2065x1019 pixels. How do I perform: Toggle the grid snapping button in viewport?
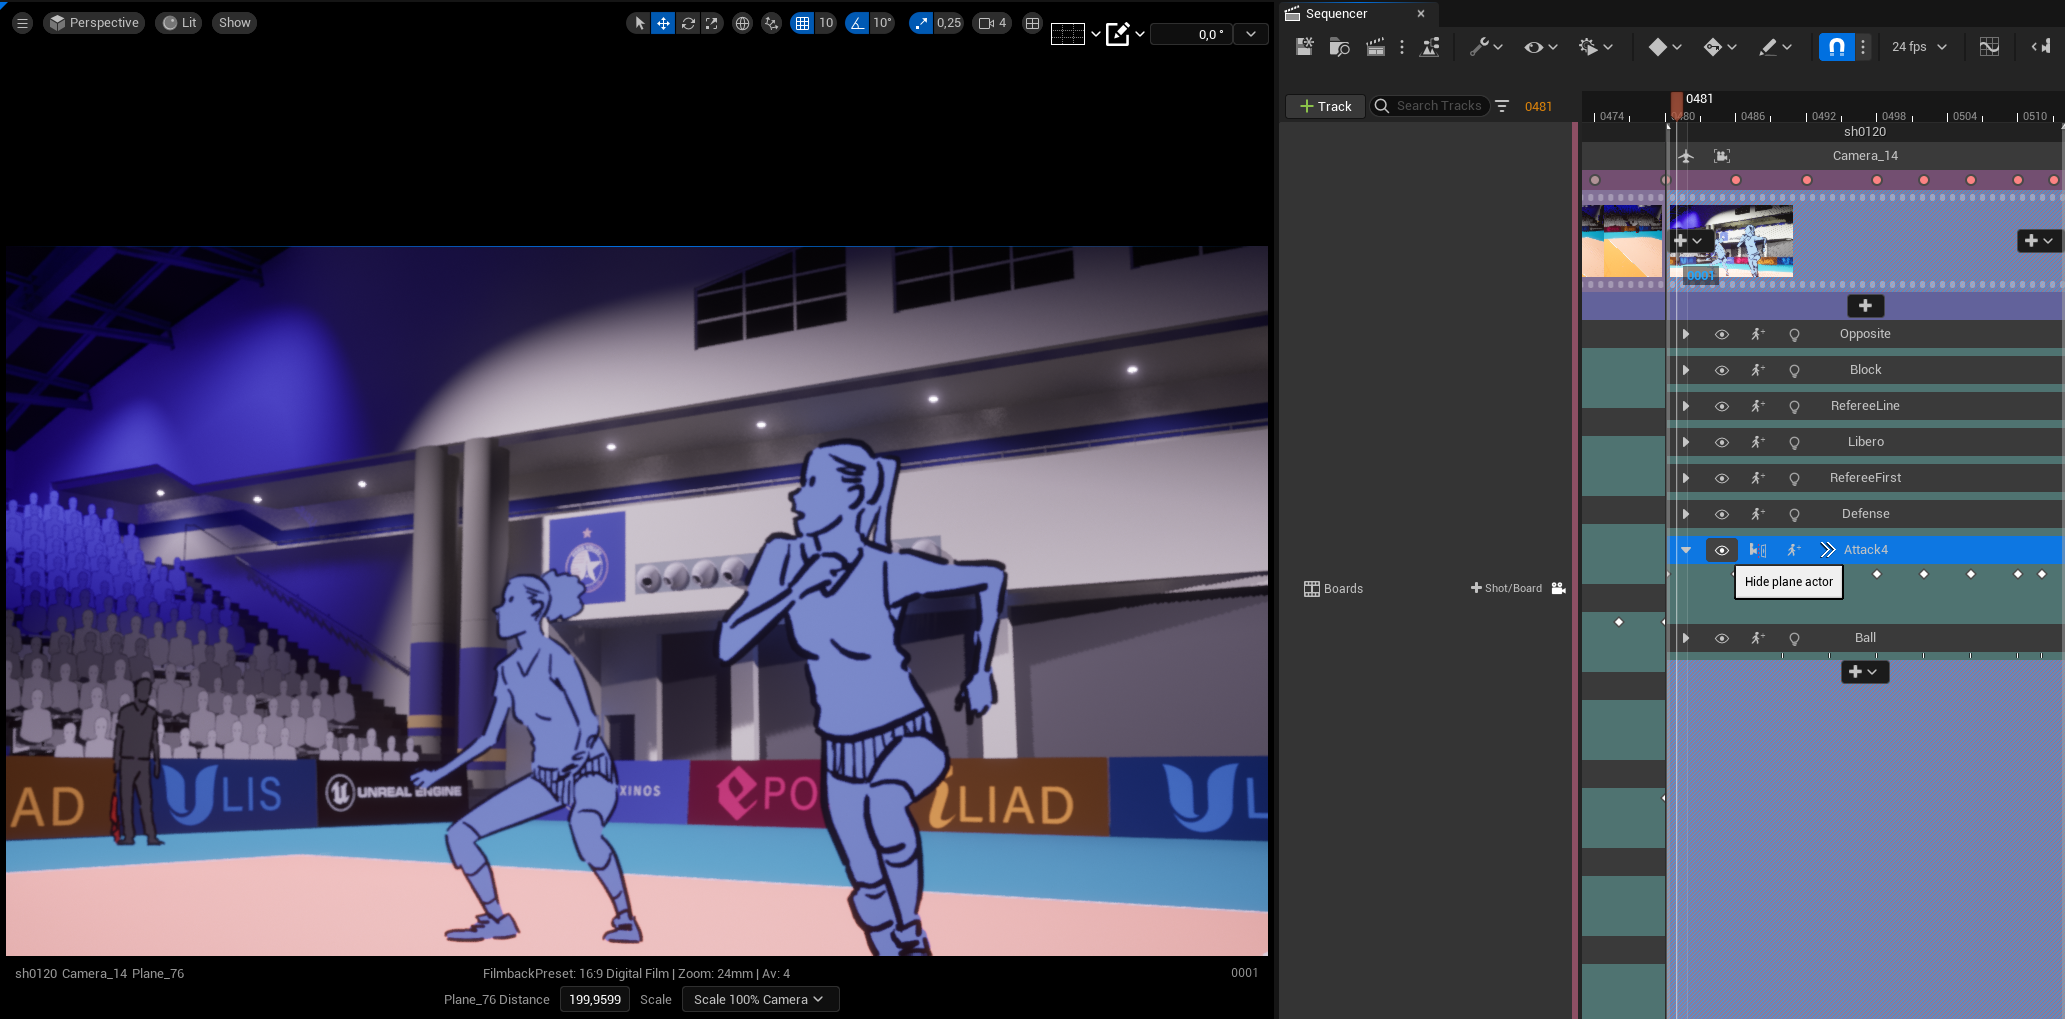point(802,23)
